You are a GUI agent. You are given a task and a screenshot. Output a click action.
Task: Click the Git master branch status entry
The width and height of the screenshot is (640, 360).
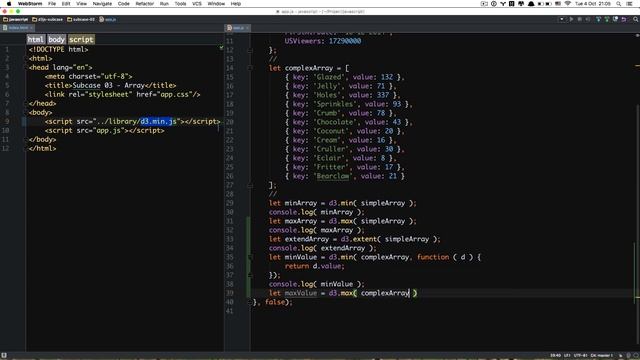pos(602,356)
